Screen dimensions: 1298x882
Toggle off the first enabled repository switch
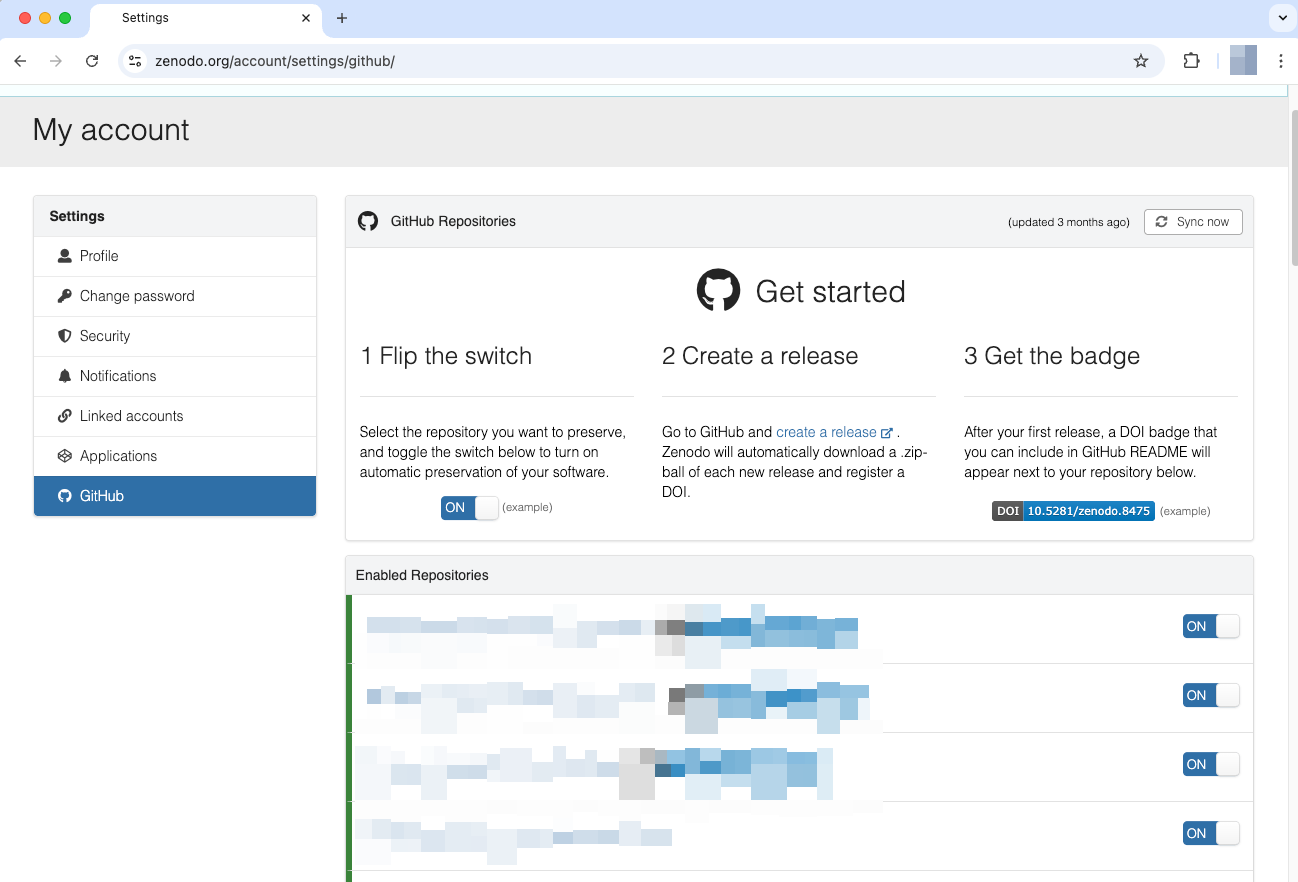[x=1210, y=626]
